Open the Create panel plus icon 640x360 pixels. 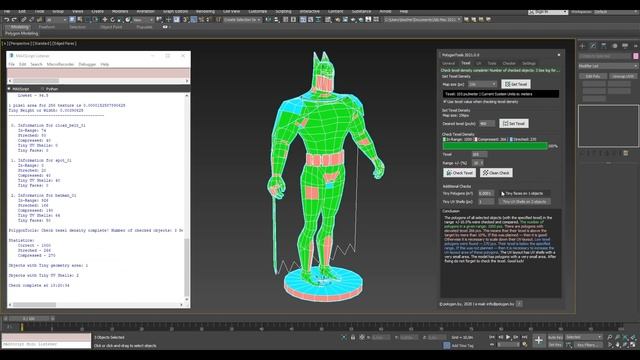(582, 46)
